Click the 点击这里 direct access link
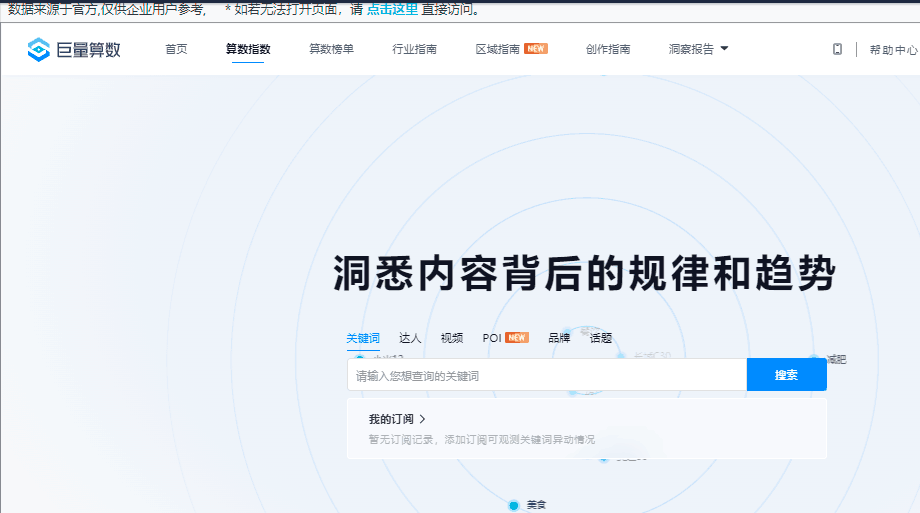Image resolution: width=920 pixels, height=513 pixels. tap(392, 9)
